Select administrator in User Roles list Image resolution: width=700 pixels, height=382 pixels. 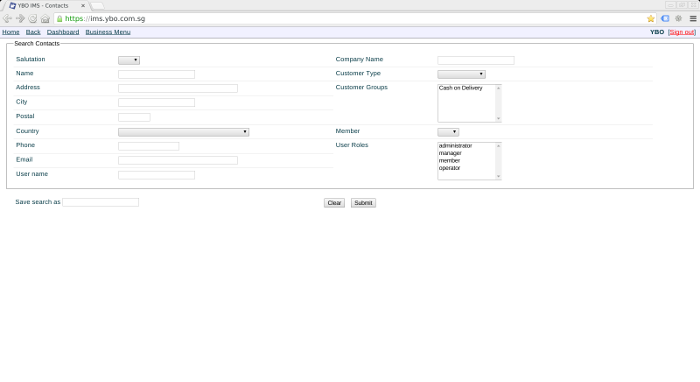click(x=455, y=146)
